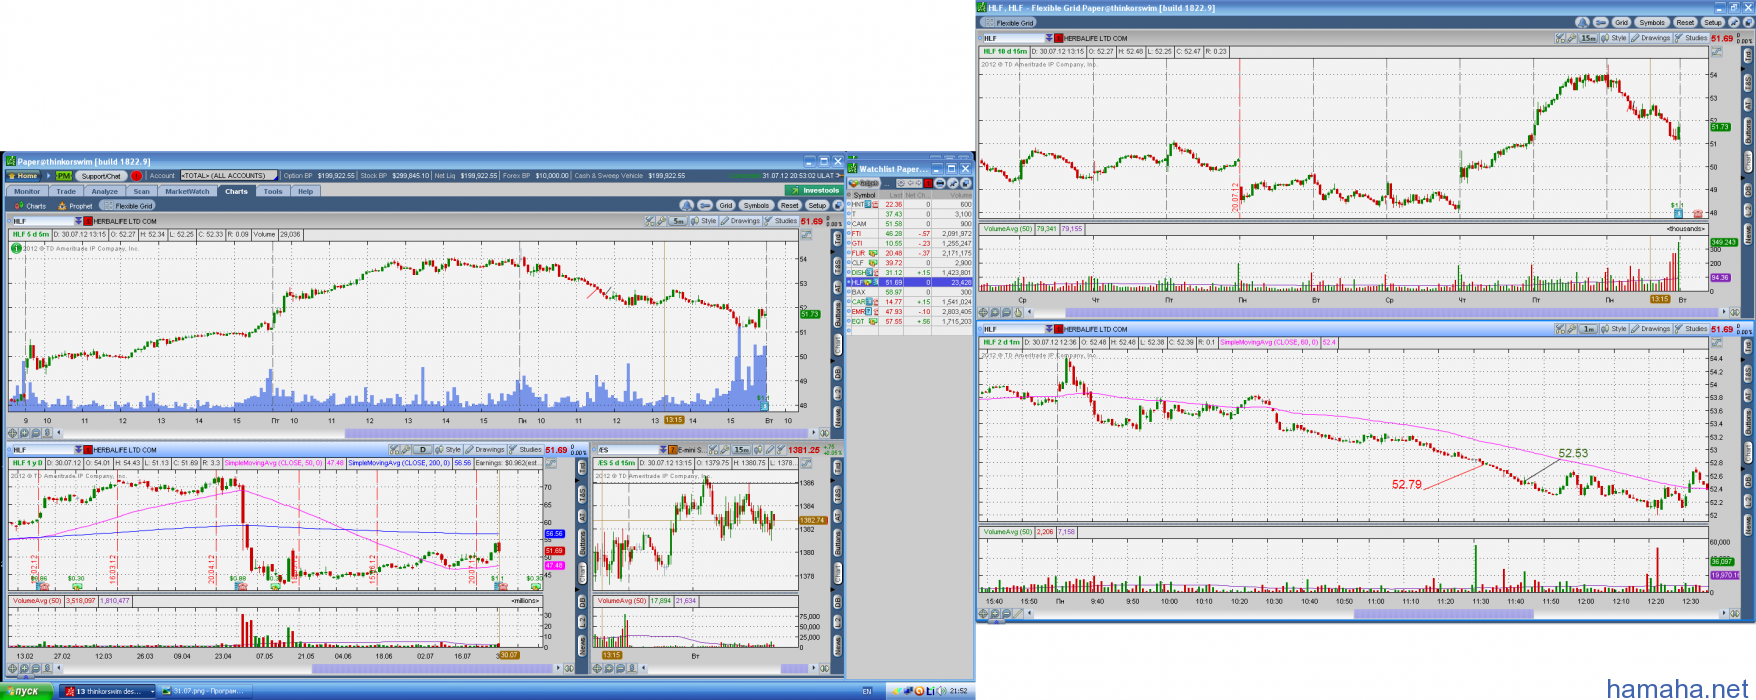The width and height of the screenshot is (1756, 700).
Task: Open the 5m timeframe selector in main chart
Action: (678, 221)
